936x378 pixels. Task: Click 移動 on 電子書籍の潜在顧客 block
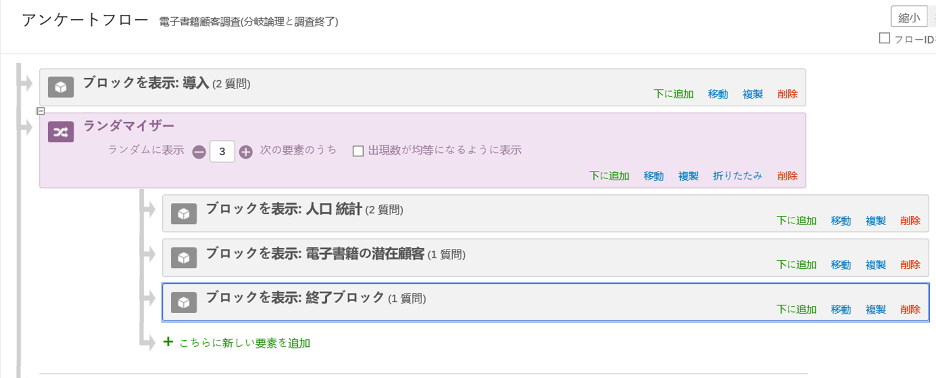point(841,265)
